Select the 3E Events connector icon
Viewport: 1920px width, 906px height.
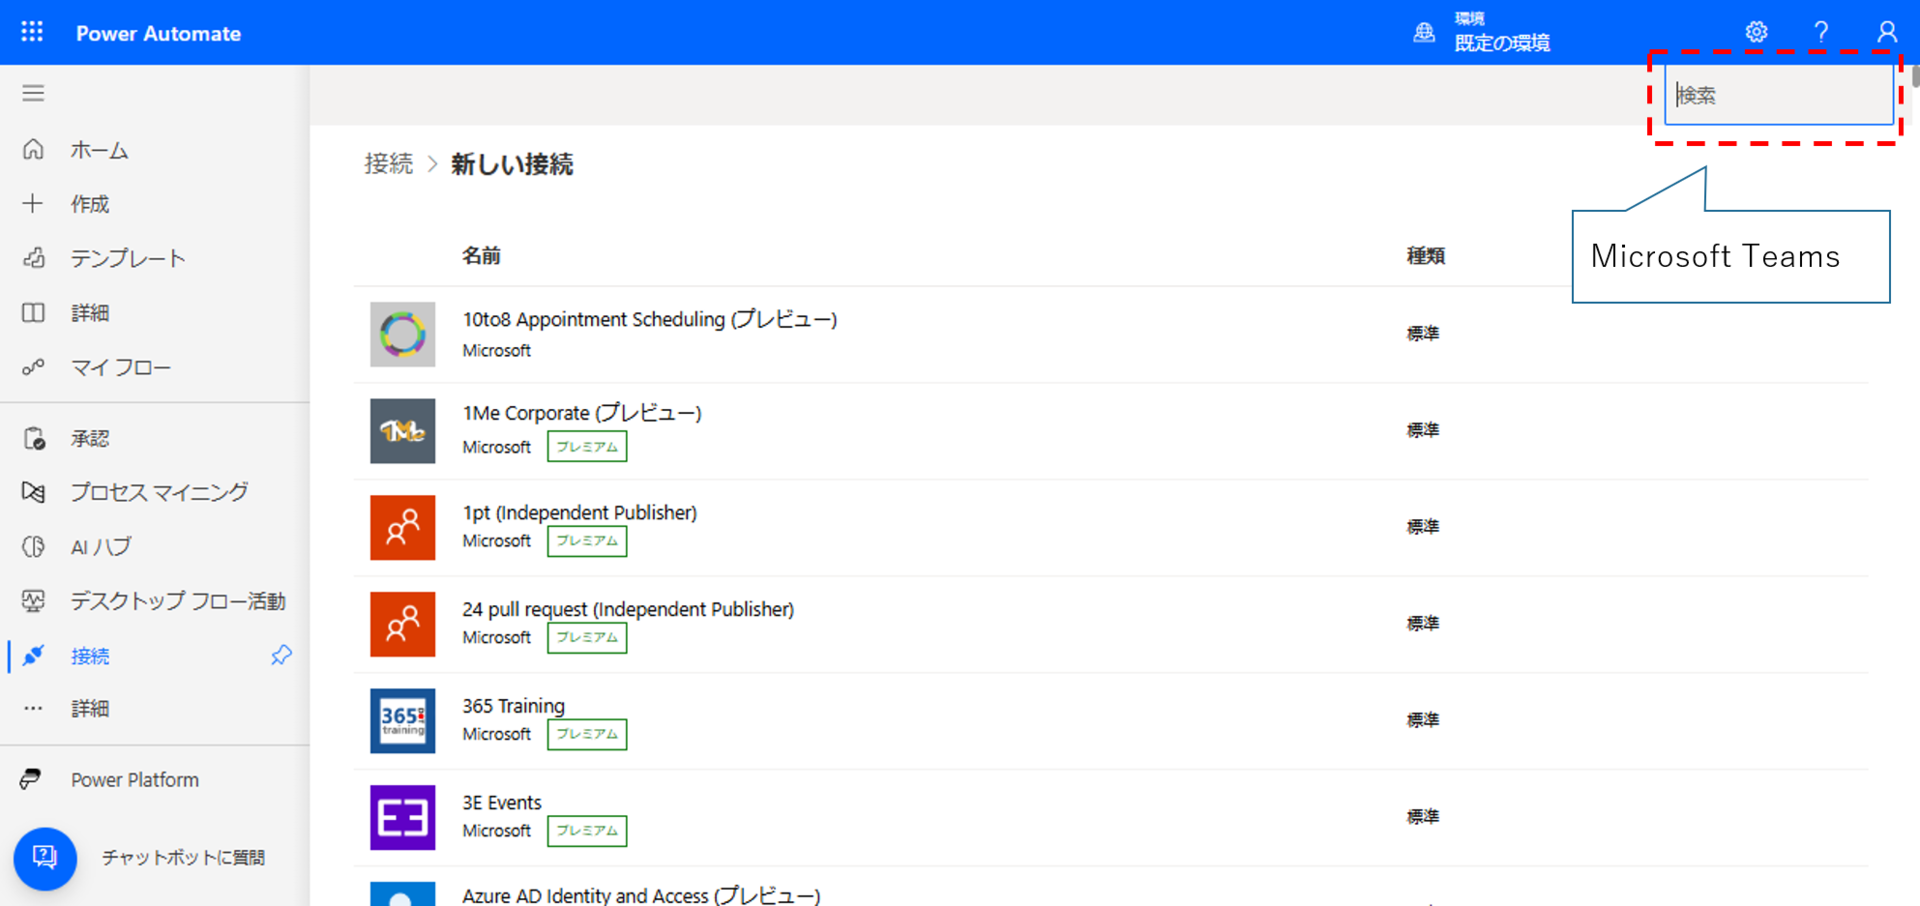tap(403, 817)
